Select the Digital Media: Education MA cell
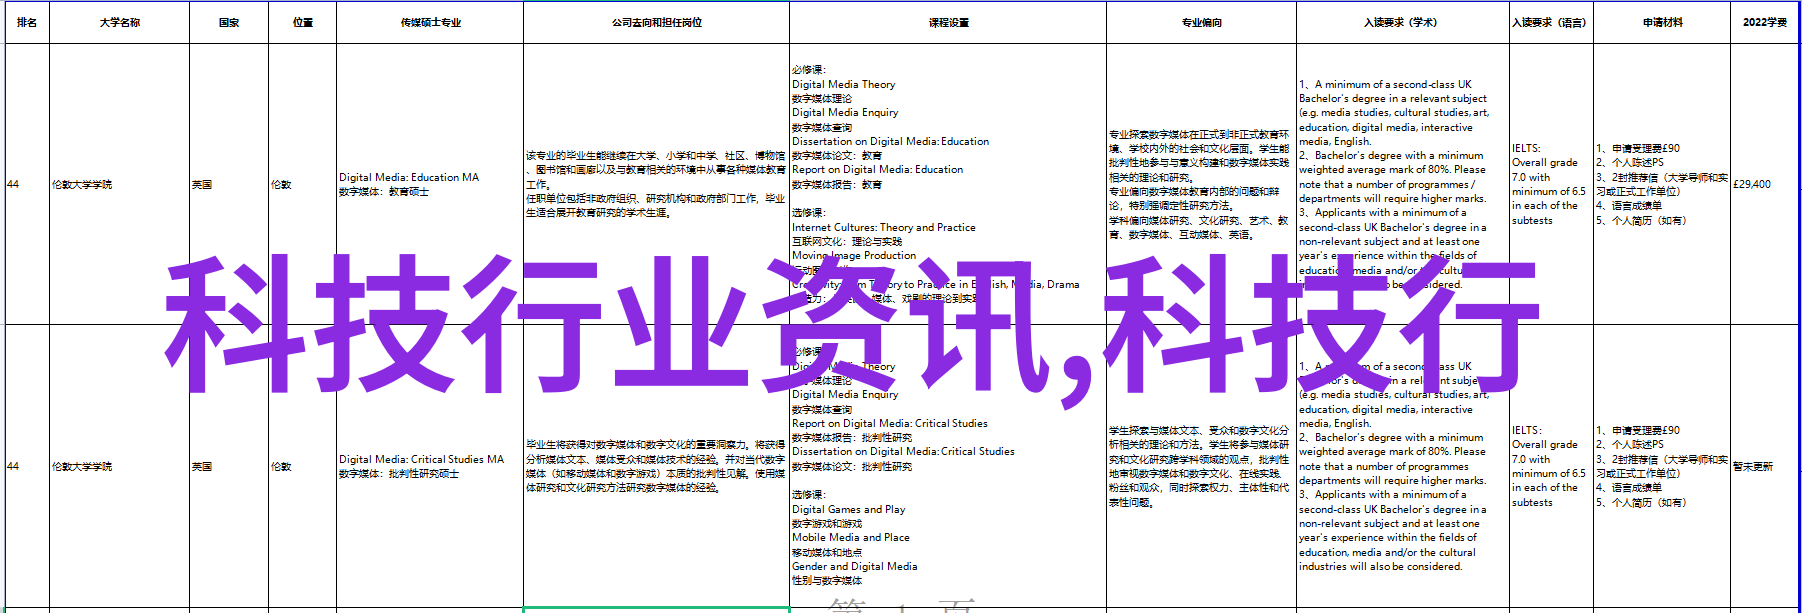1802x613 pixels. point(430,184)
